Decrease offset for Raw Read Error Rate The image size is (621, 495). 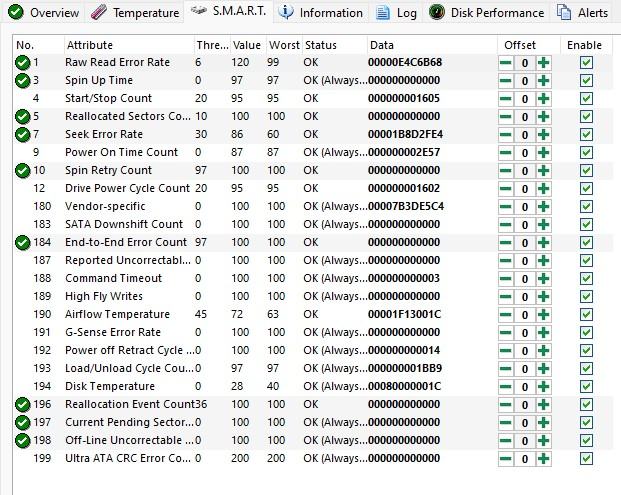point(505,63)
